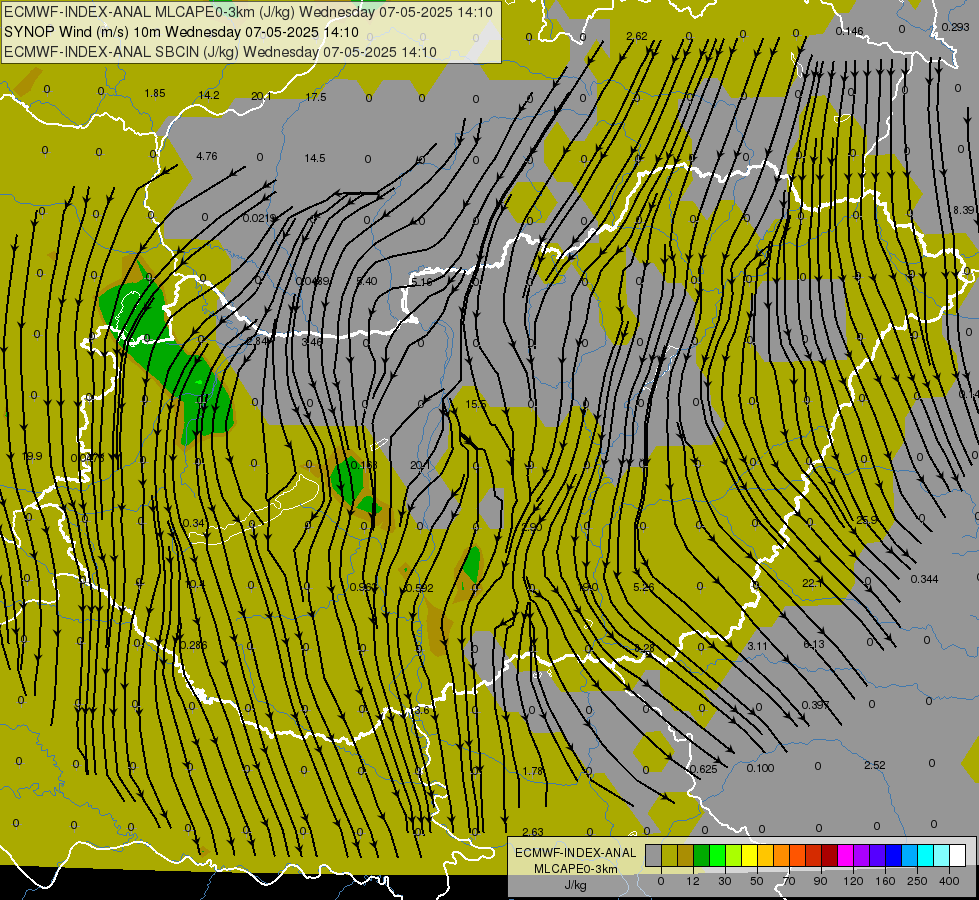Viewport: 979px width, 900px height.
Task: Click the map value 19.9
Action: pos(32,457)
